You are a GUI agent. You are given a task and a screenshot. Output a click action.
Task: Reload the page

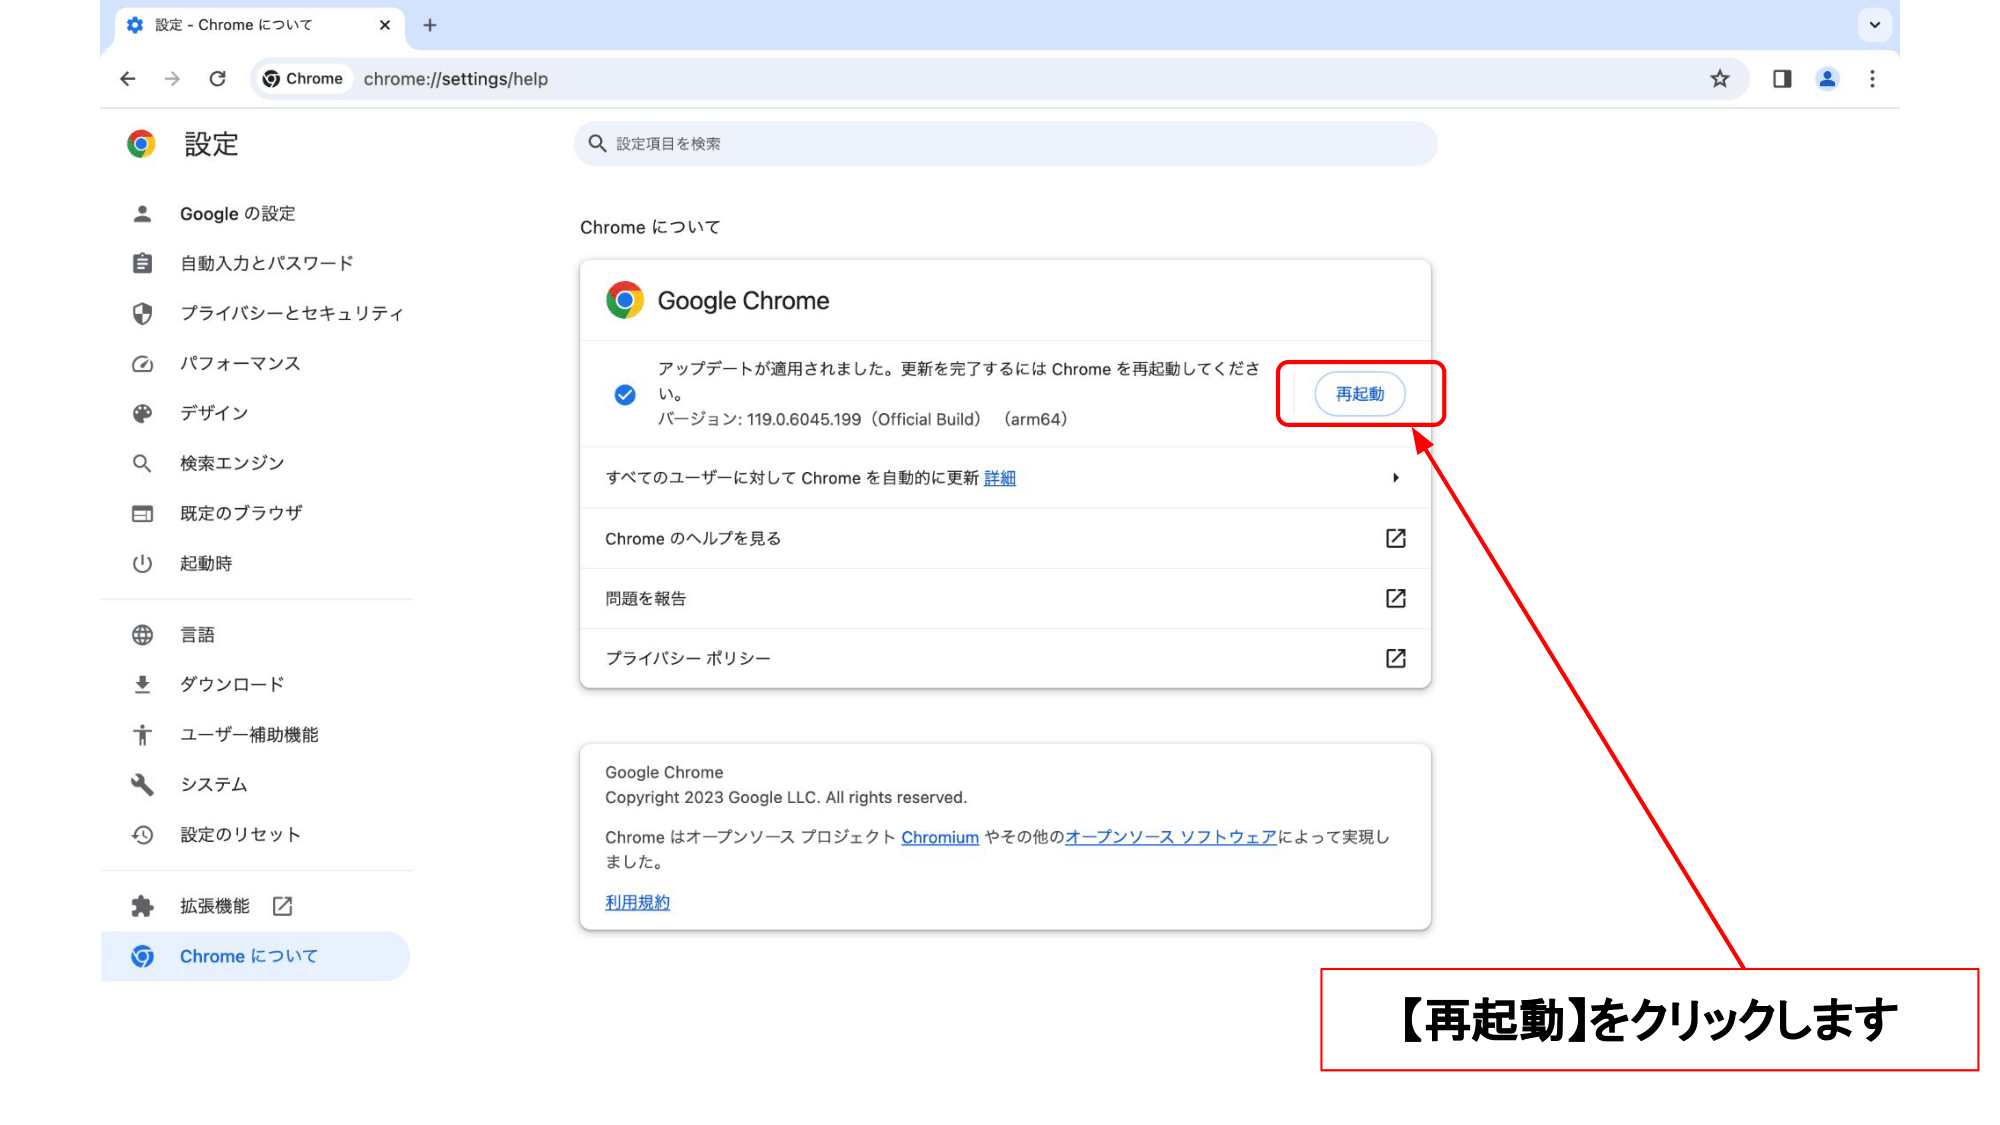click(x=217, y=79)
